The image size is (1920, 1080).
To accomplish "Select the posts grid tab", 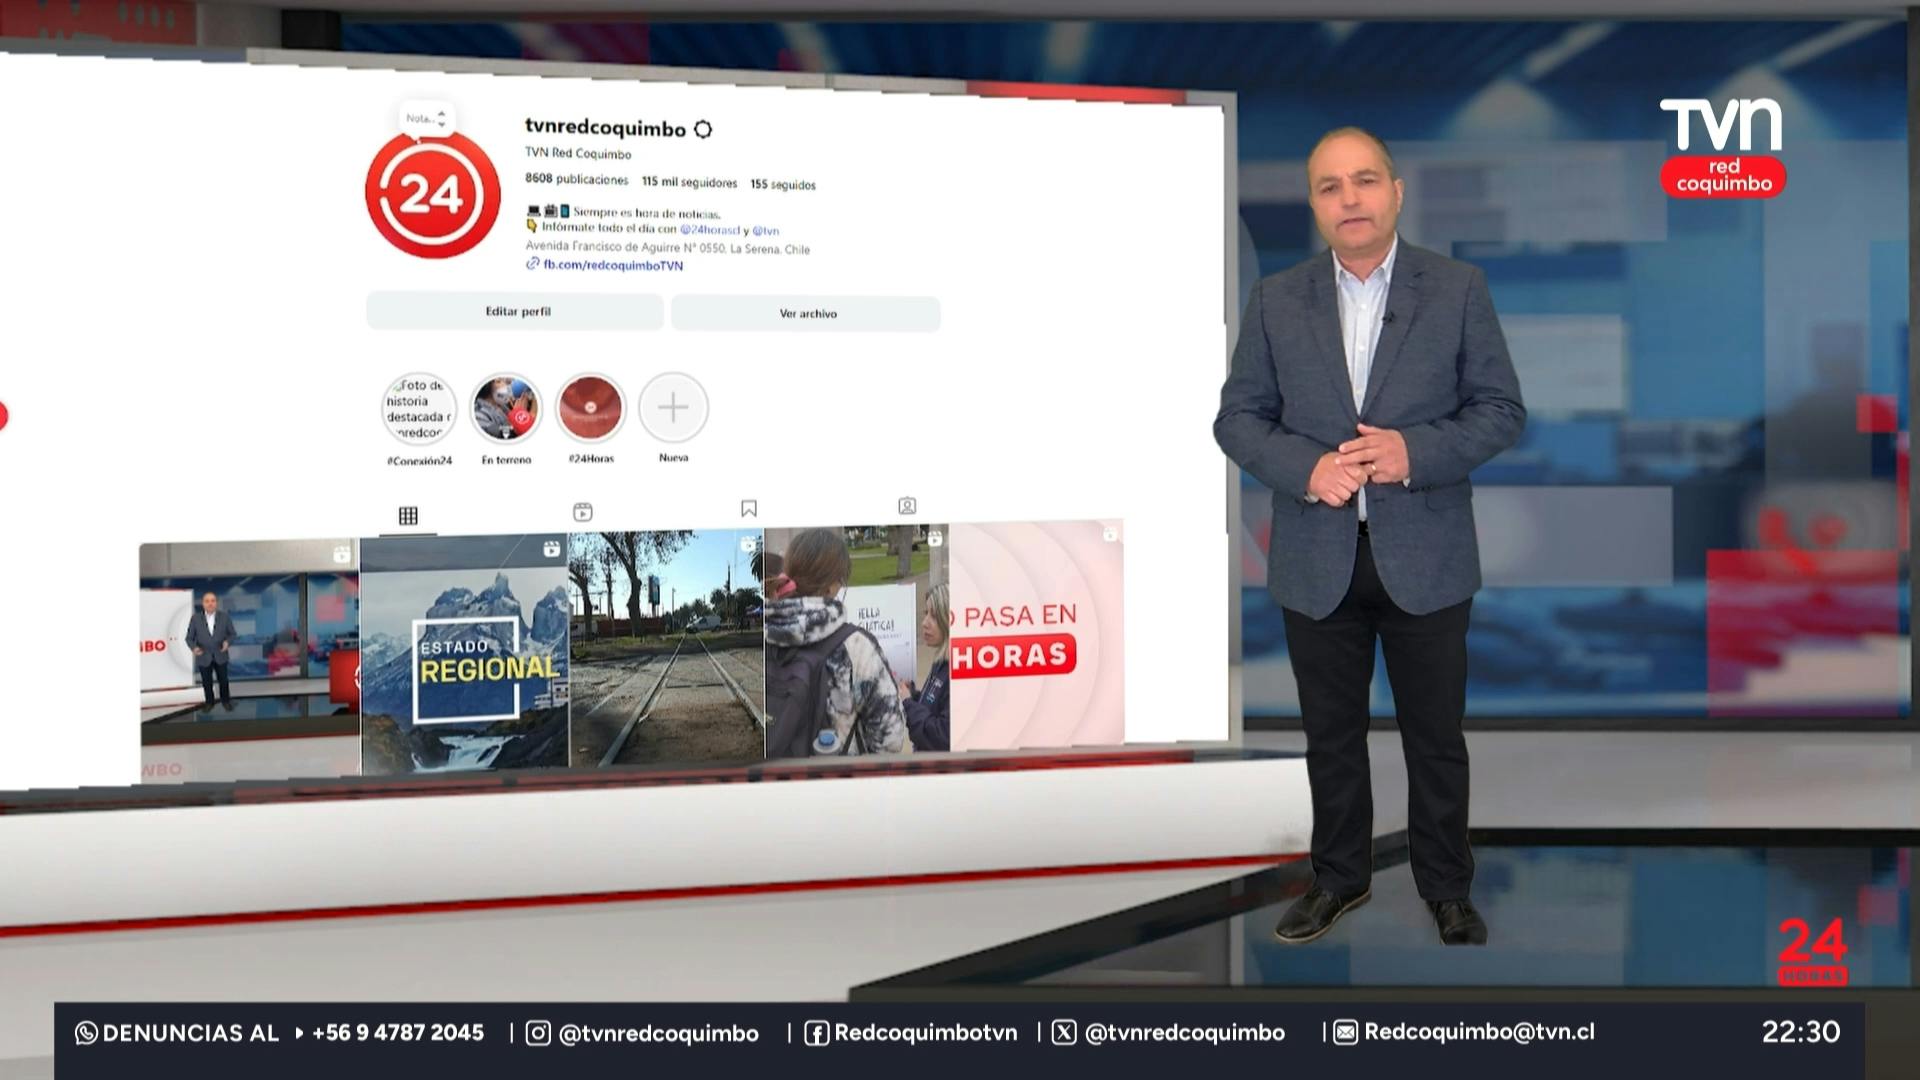I will coord(408,516).
